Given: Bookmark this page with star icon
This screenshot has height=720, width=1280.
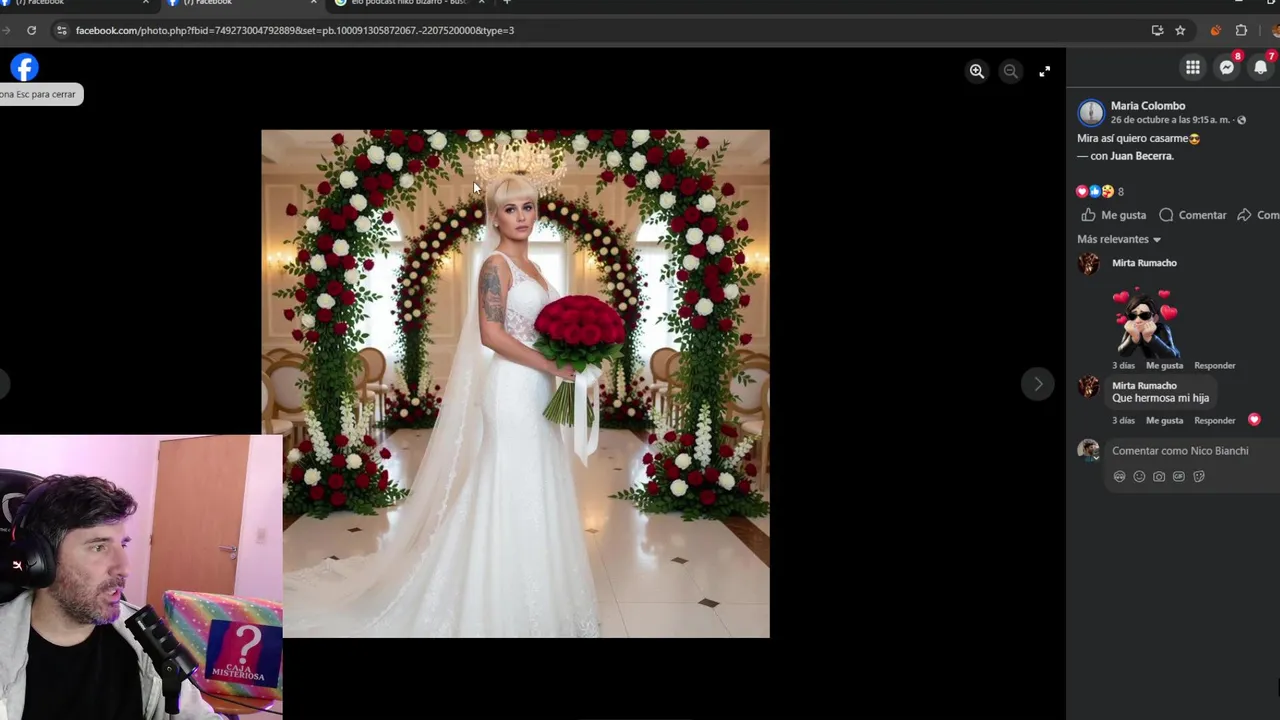Looking at the screenshot, I should (x=1180, y=30).
